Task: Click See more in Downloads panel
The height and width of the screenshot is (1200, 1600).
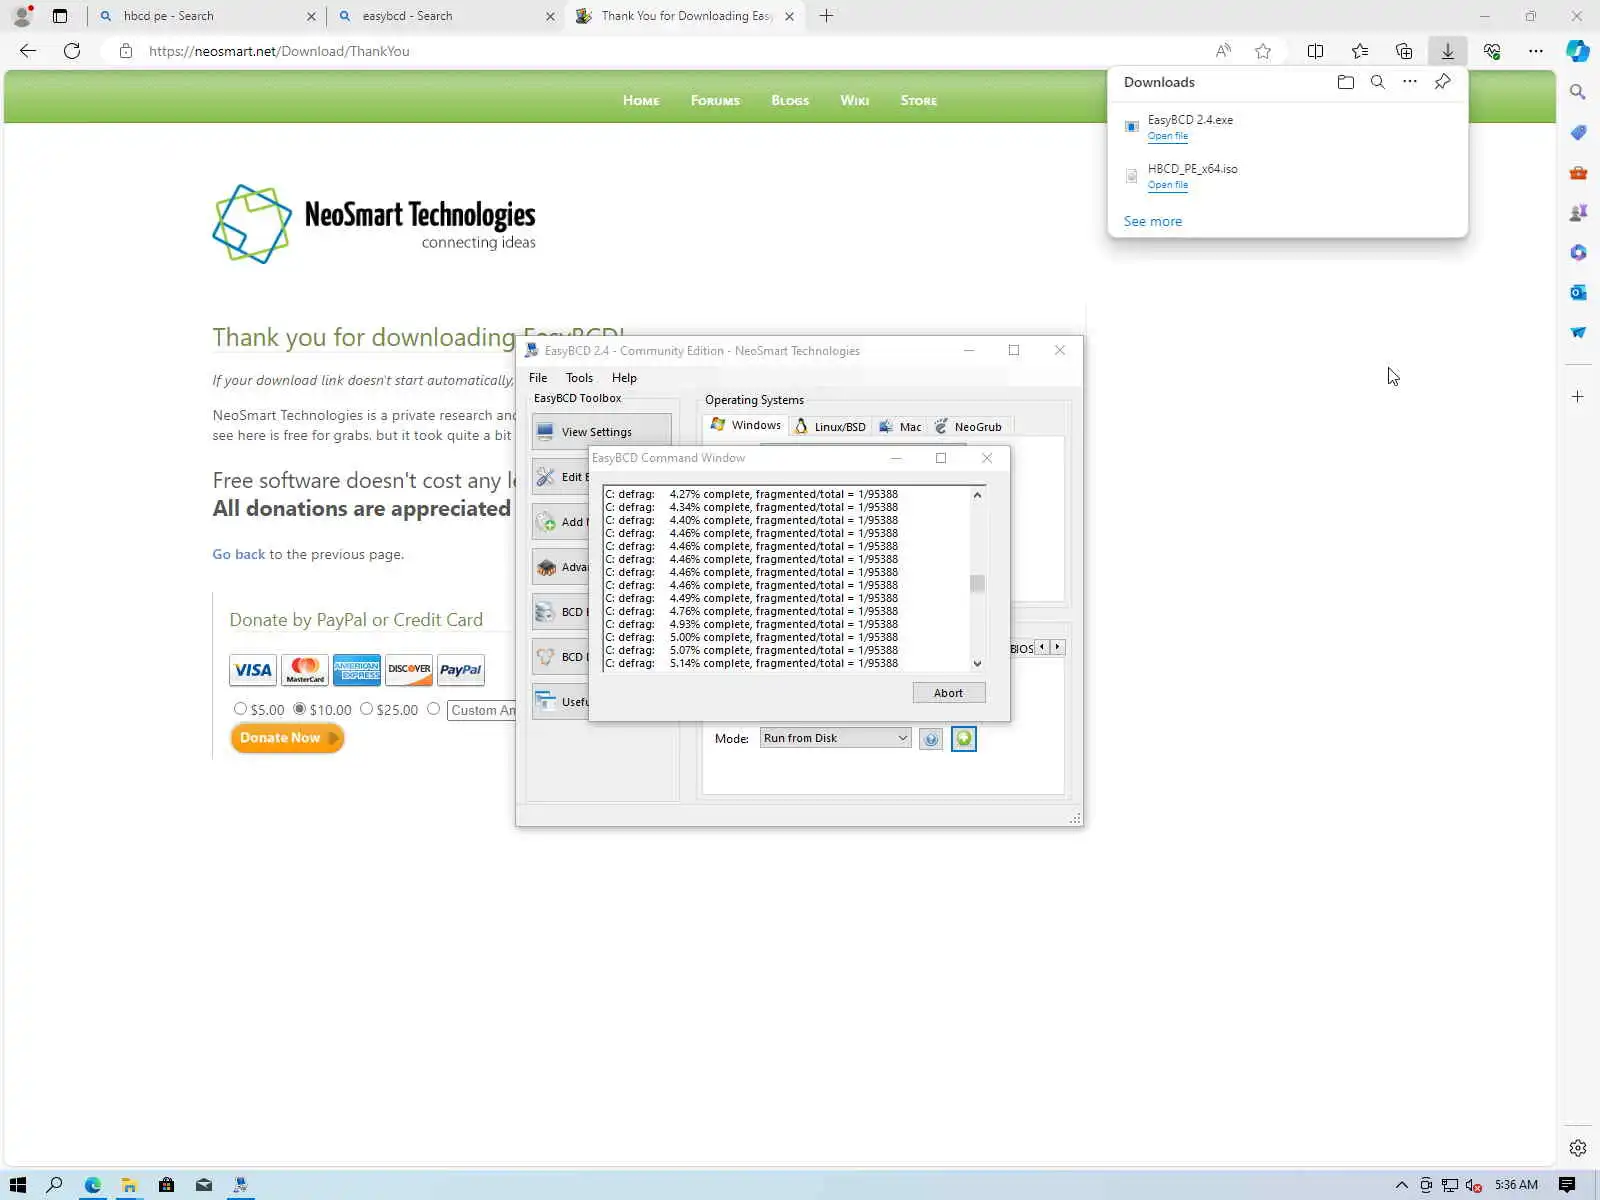Action: coord(1152,221)
